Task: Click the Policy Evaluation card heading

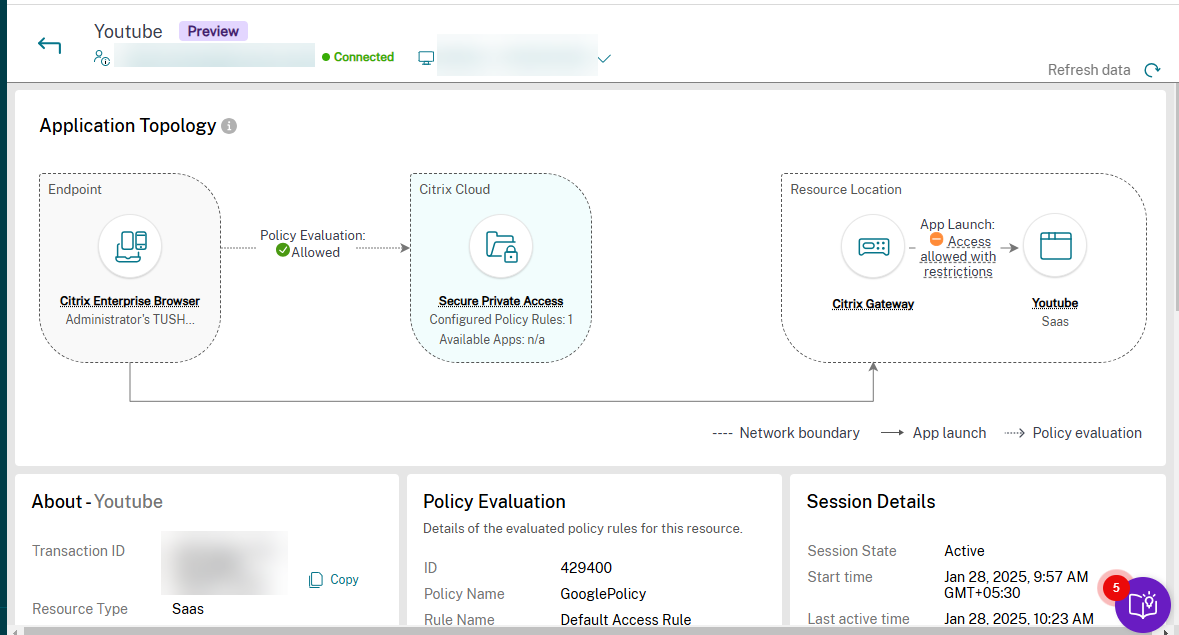Action: [x=494, y=501]
